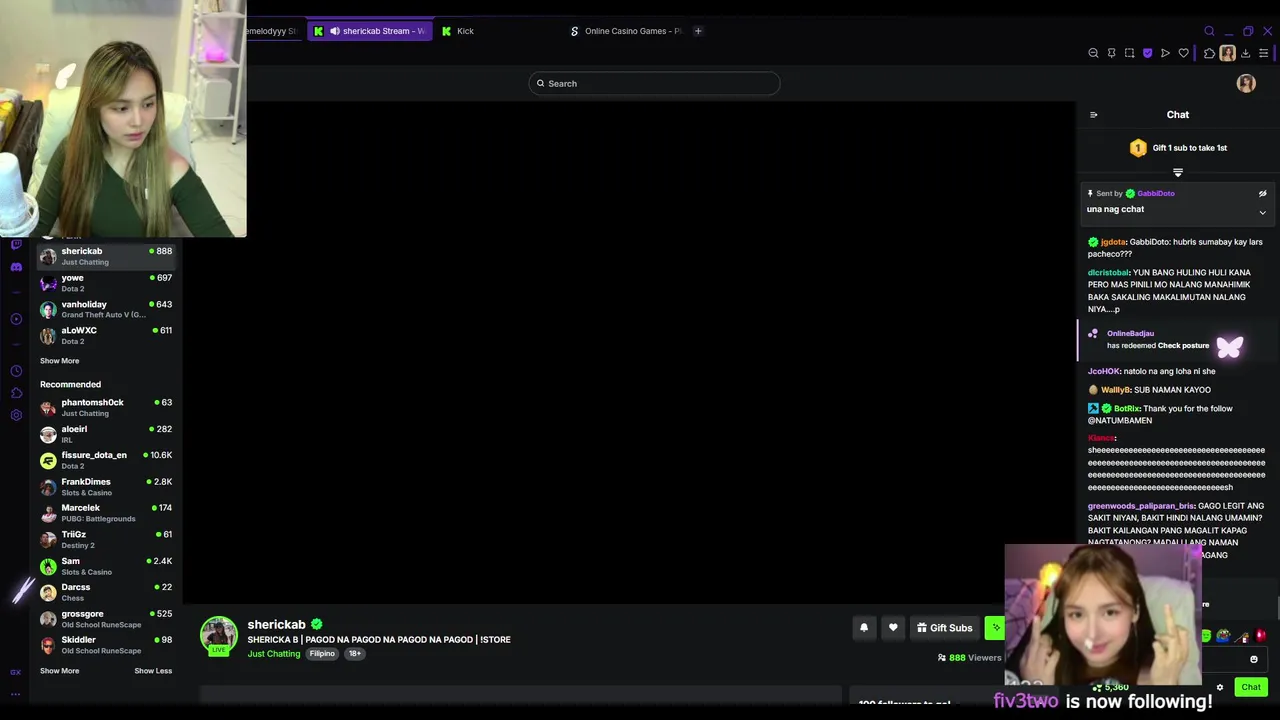Open the zoom-out magnifier toolbar icon
1280x720 pixels.
click(1093, 53)
